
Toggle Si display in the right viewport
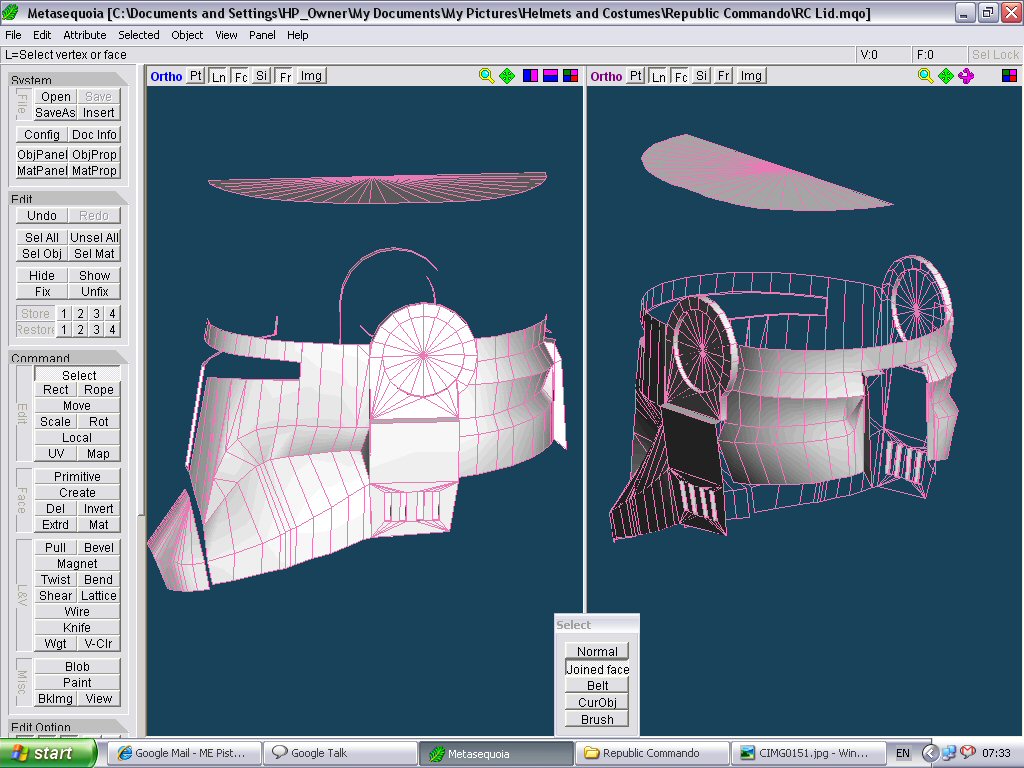pos(701,76)
